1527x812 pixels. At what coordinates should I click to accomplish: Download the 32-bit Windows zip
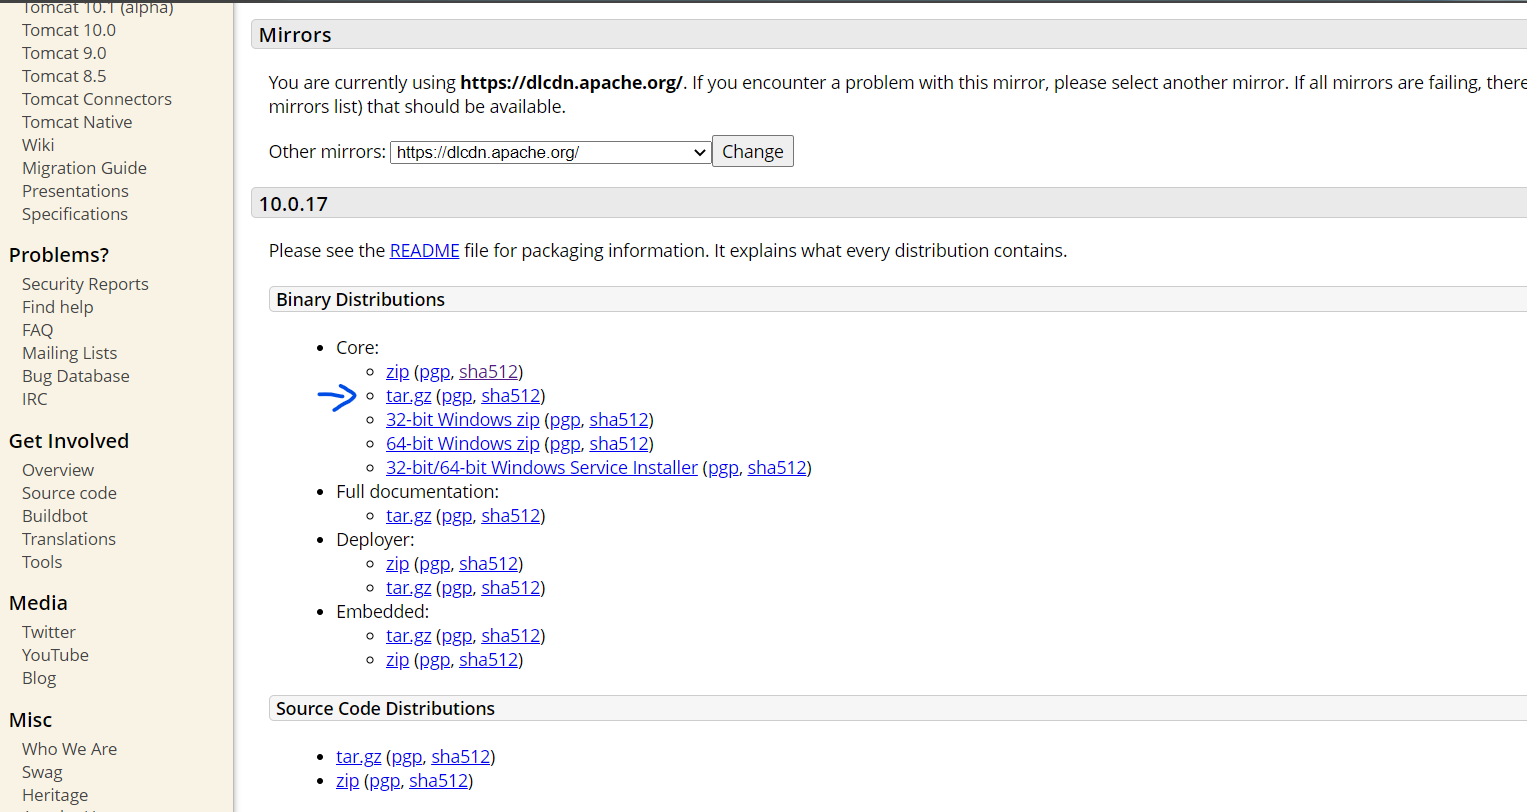tap(463, 419)
